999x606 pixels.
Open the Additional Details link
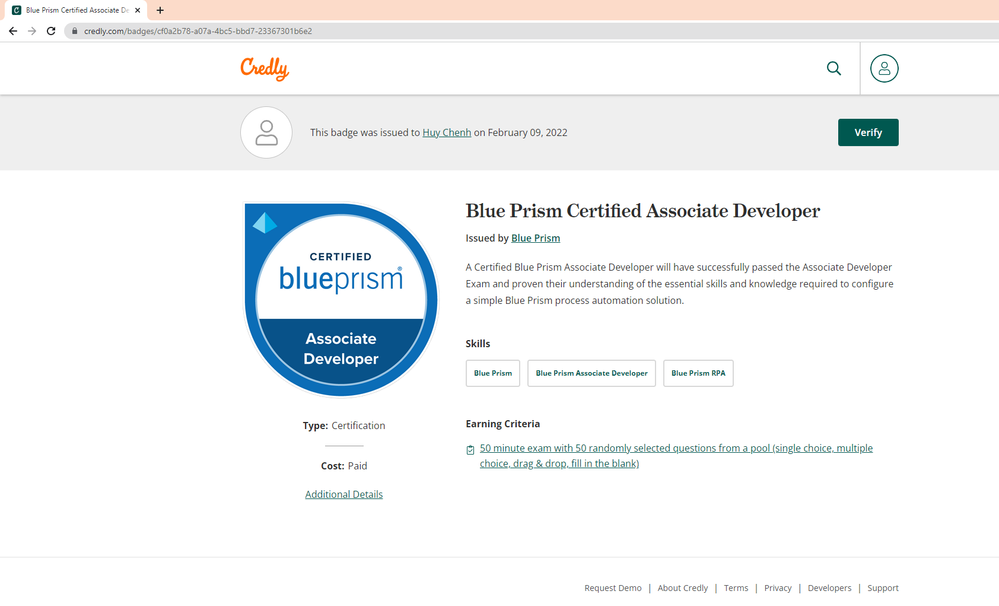(x=343, y=494)
